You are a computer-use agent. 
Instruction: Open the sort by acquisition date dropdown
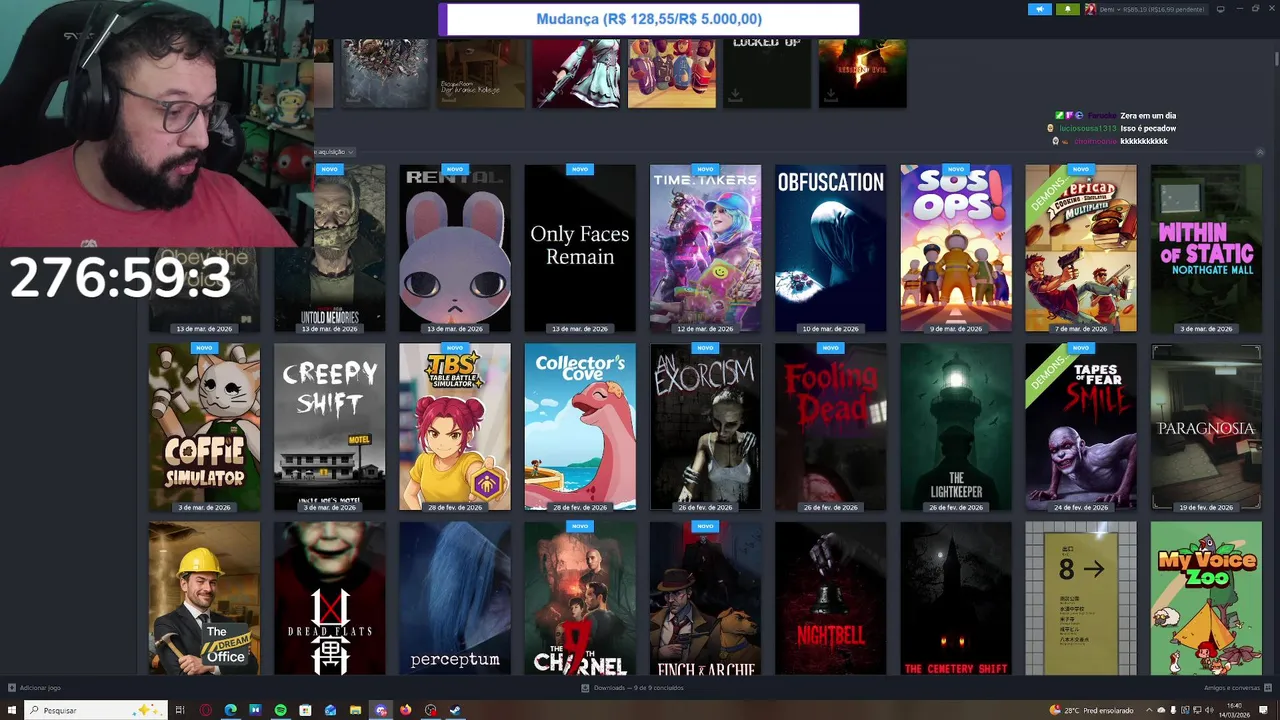[x=333, y=152]
